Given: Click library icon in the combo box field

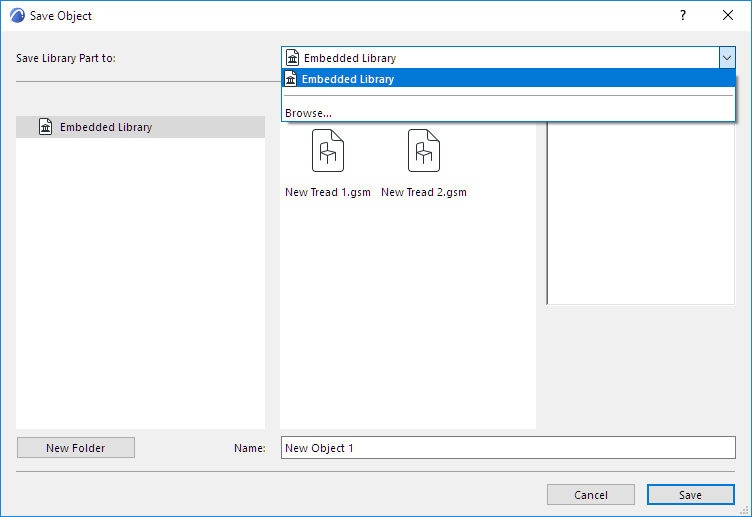Looking at the screenshot, I should click(x=293, y=58).
